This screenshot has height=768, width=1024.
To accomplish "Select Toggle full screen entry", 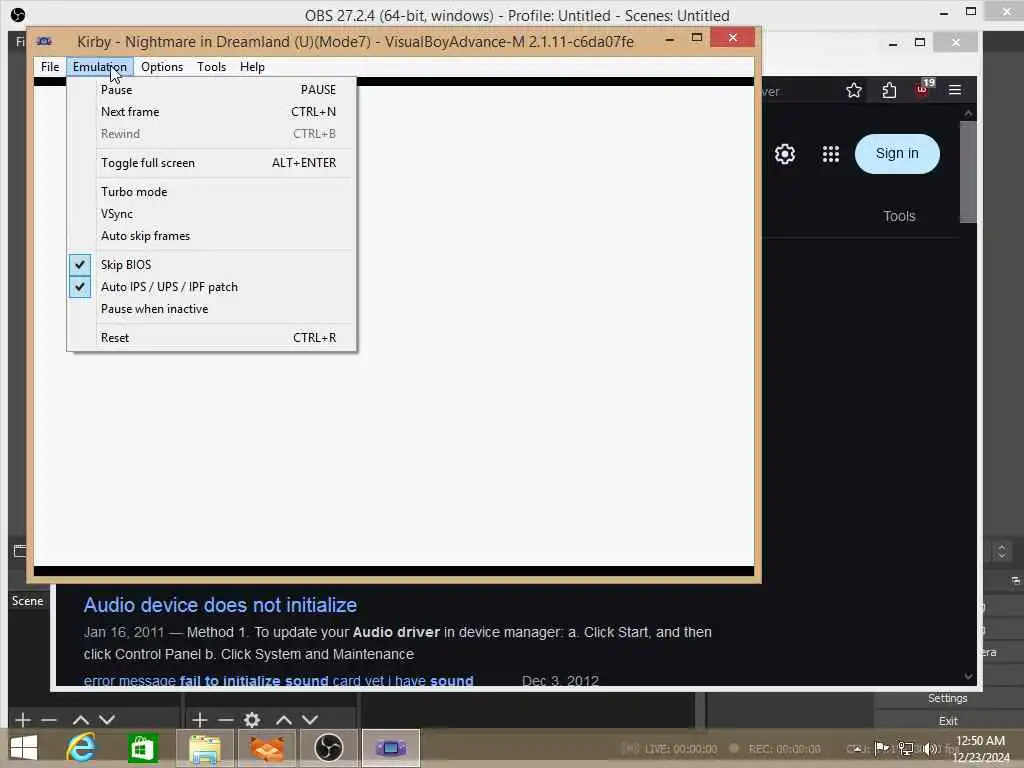I will (x=212, y=163).
